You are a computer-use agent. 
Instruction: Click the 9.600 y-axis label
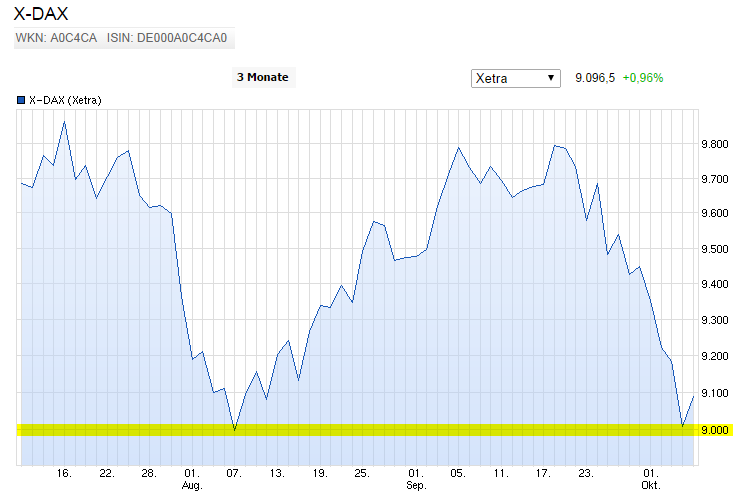[x=715, y=213]
